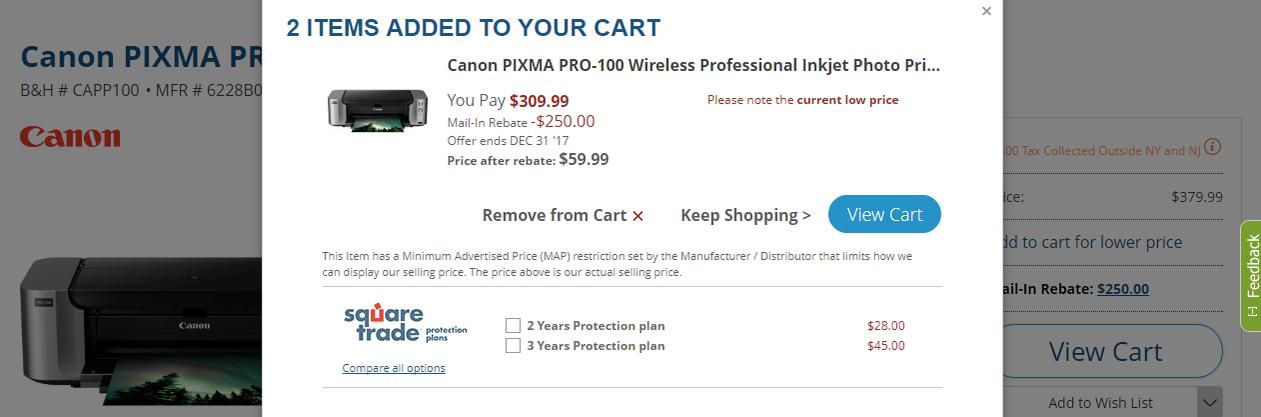The width and height of the screenshot is (1261, 417).
Task: Open the Compare all options link
Action: (393, 368)
